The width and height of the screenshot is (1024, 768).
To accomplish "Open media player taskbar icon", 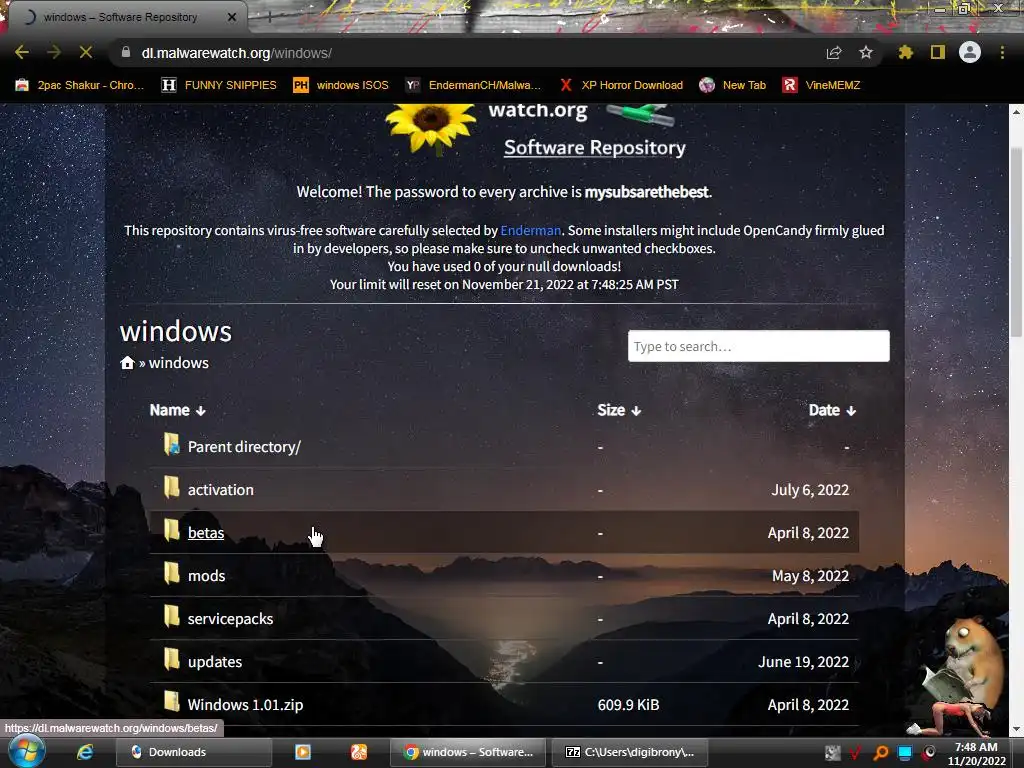I will (x=303, y=752).
